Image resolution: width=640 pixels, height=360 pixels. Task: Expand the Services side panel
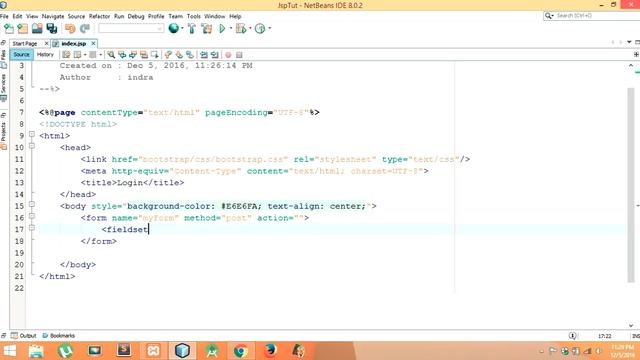point(4,87)
